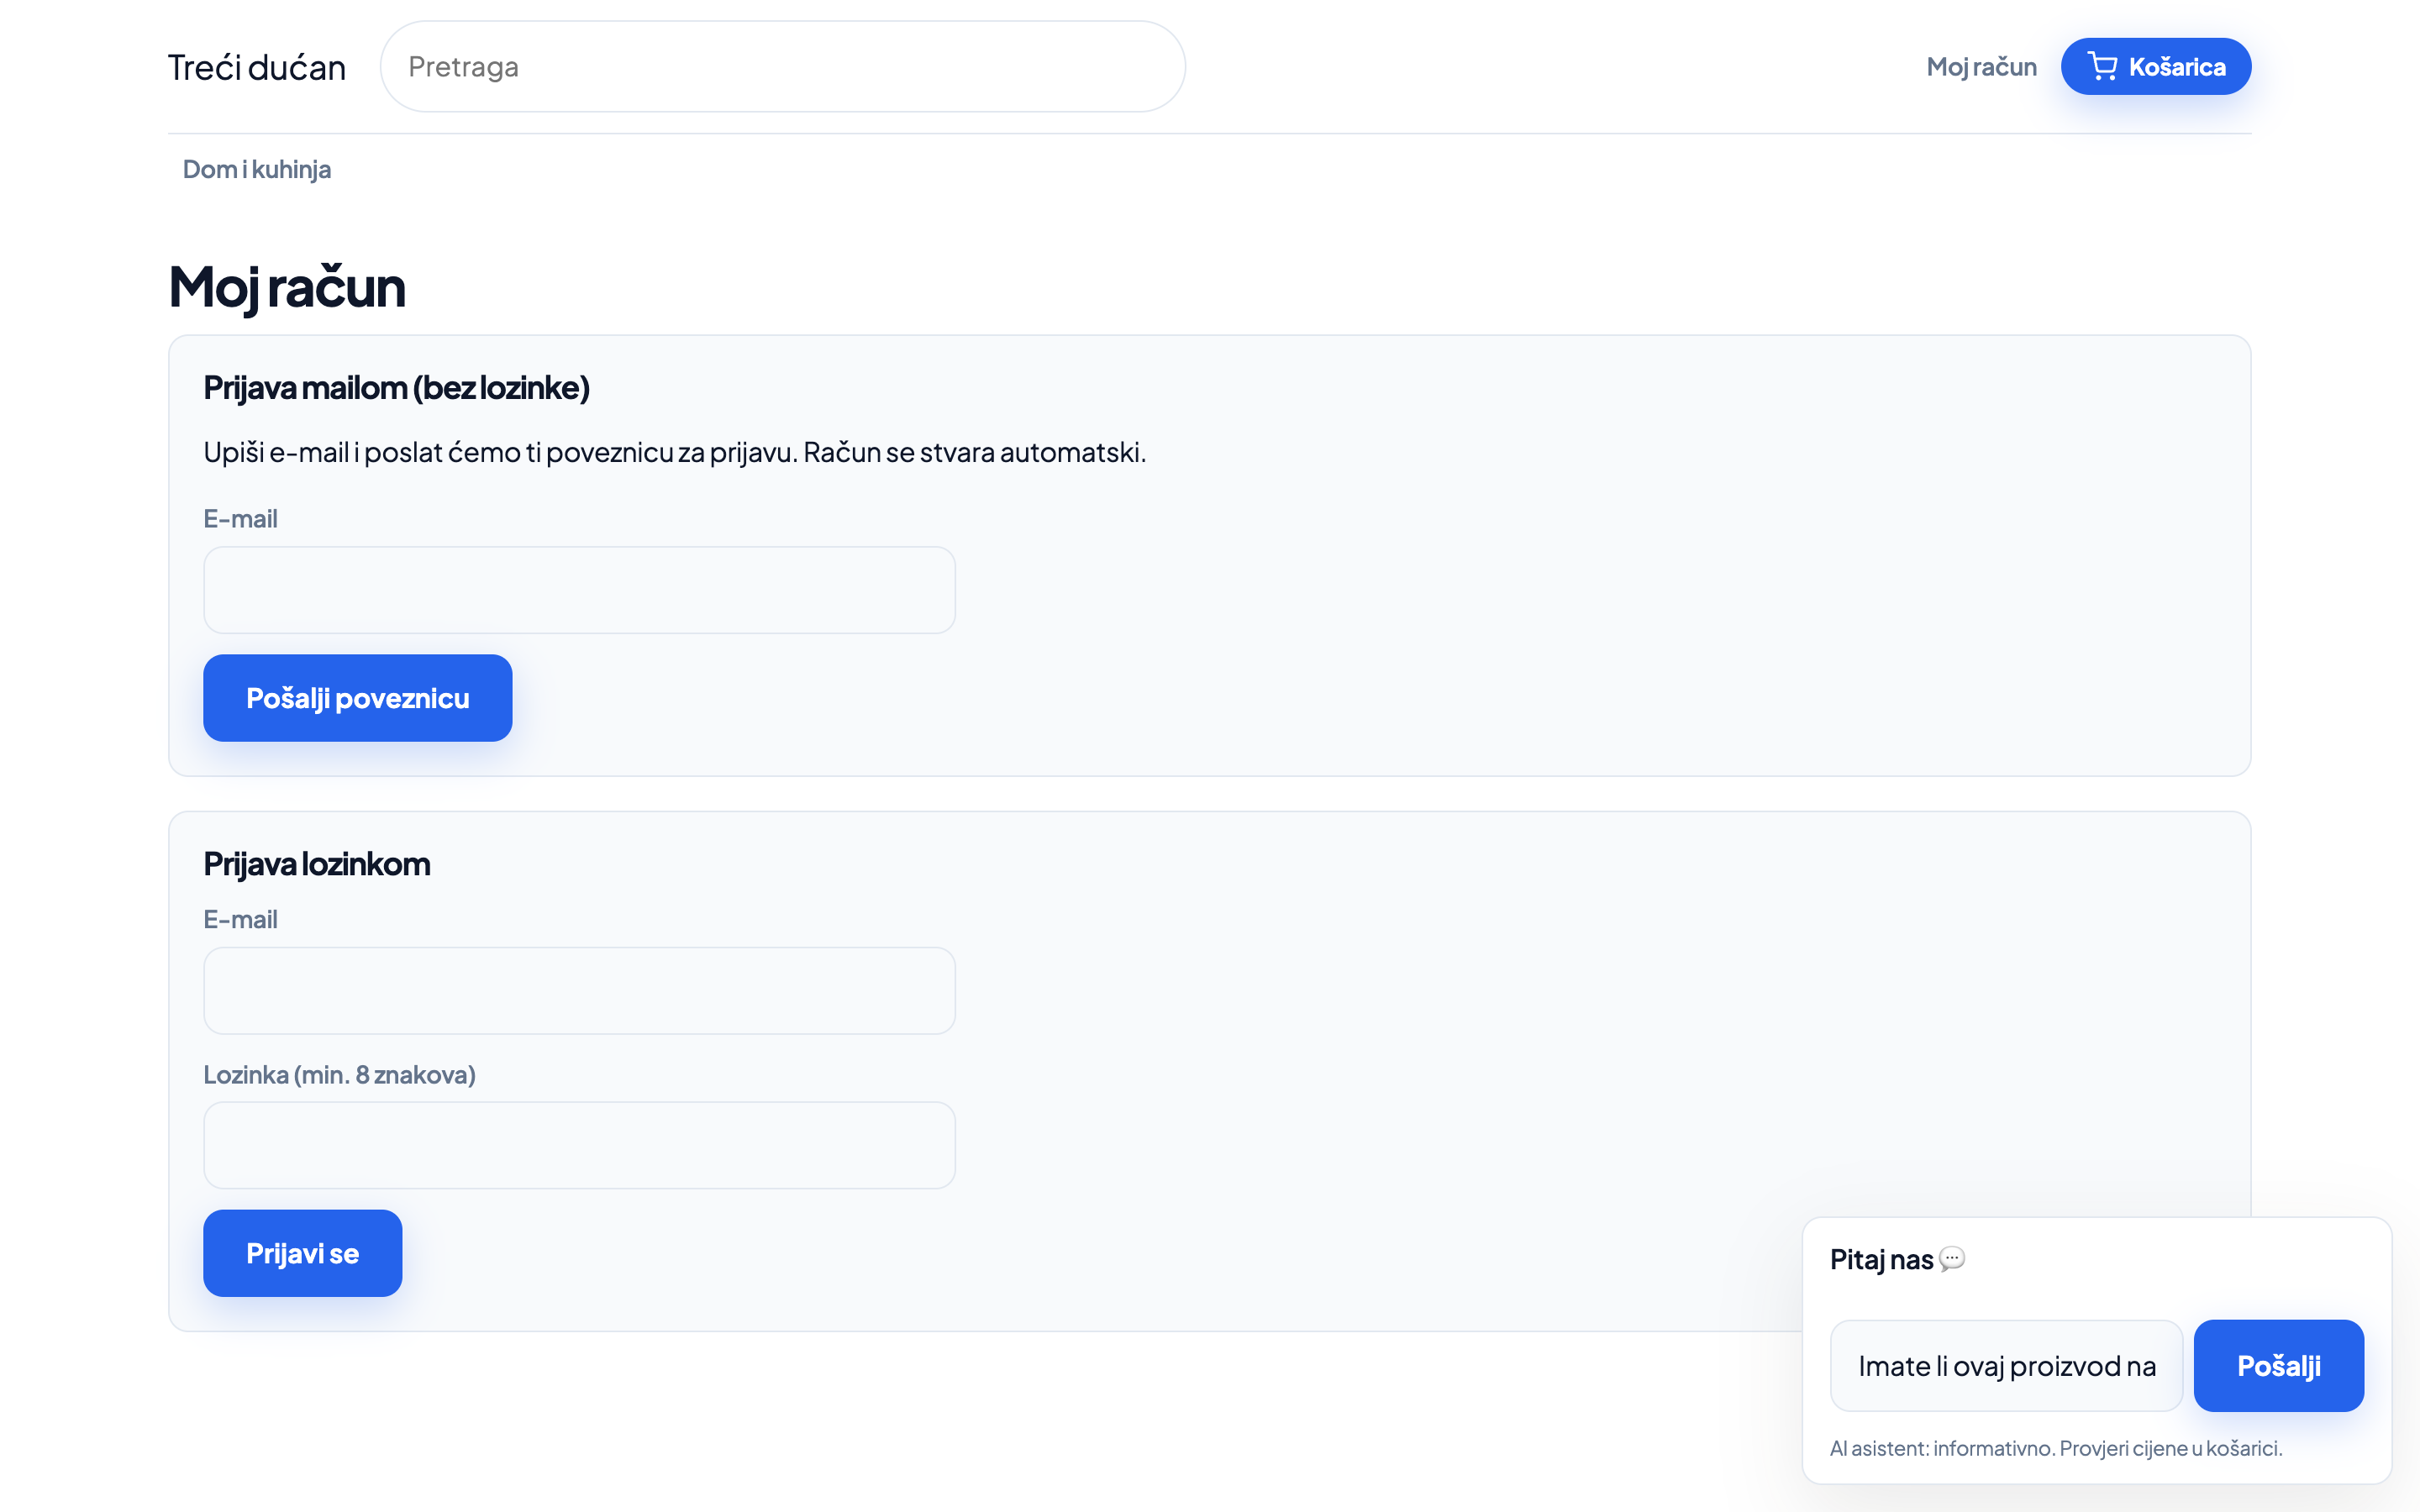Focus the chat question input field
Screen dimensions: 2420x1512
point(2006,1366)
